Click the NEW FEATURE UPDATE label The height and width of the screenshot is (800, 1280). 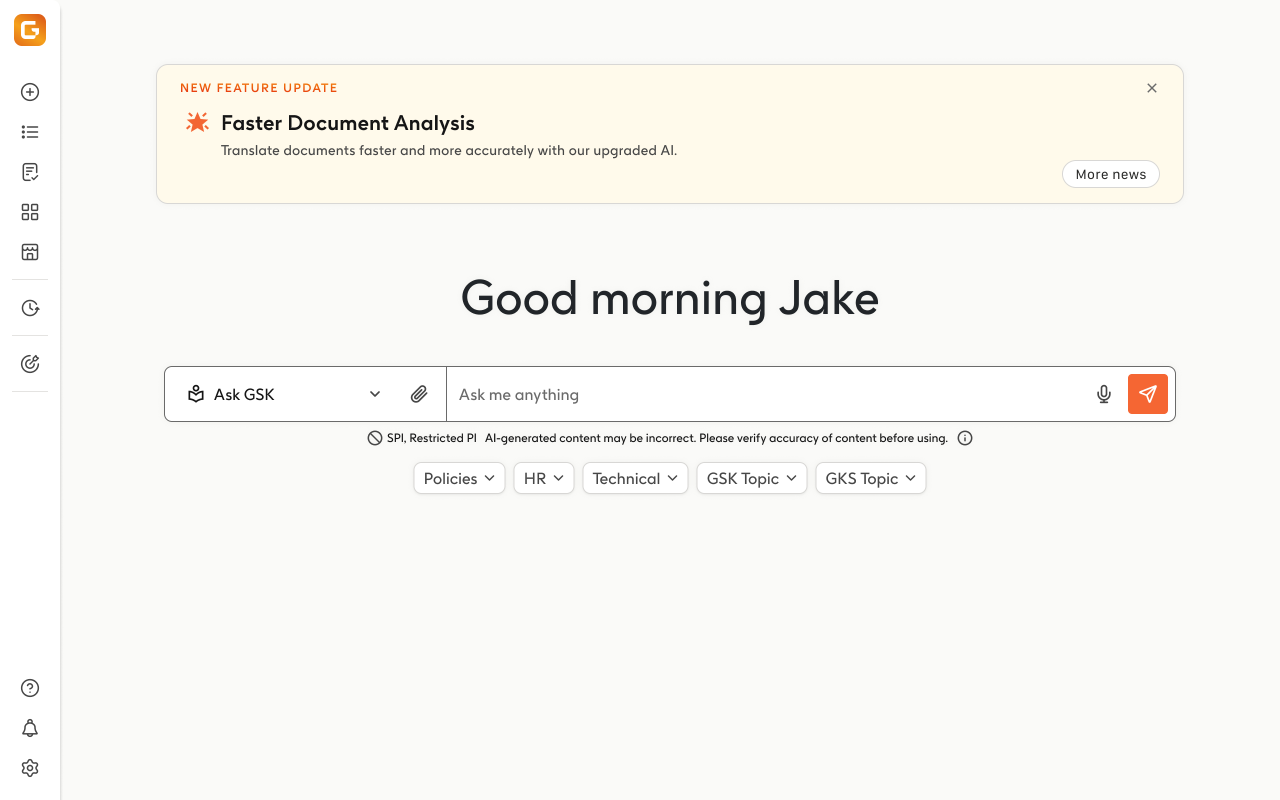[x=259, y=88]
